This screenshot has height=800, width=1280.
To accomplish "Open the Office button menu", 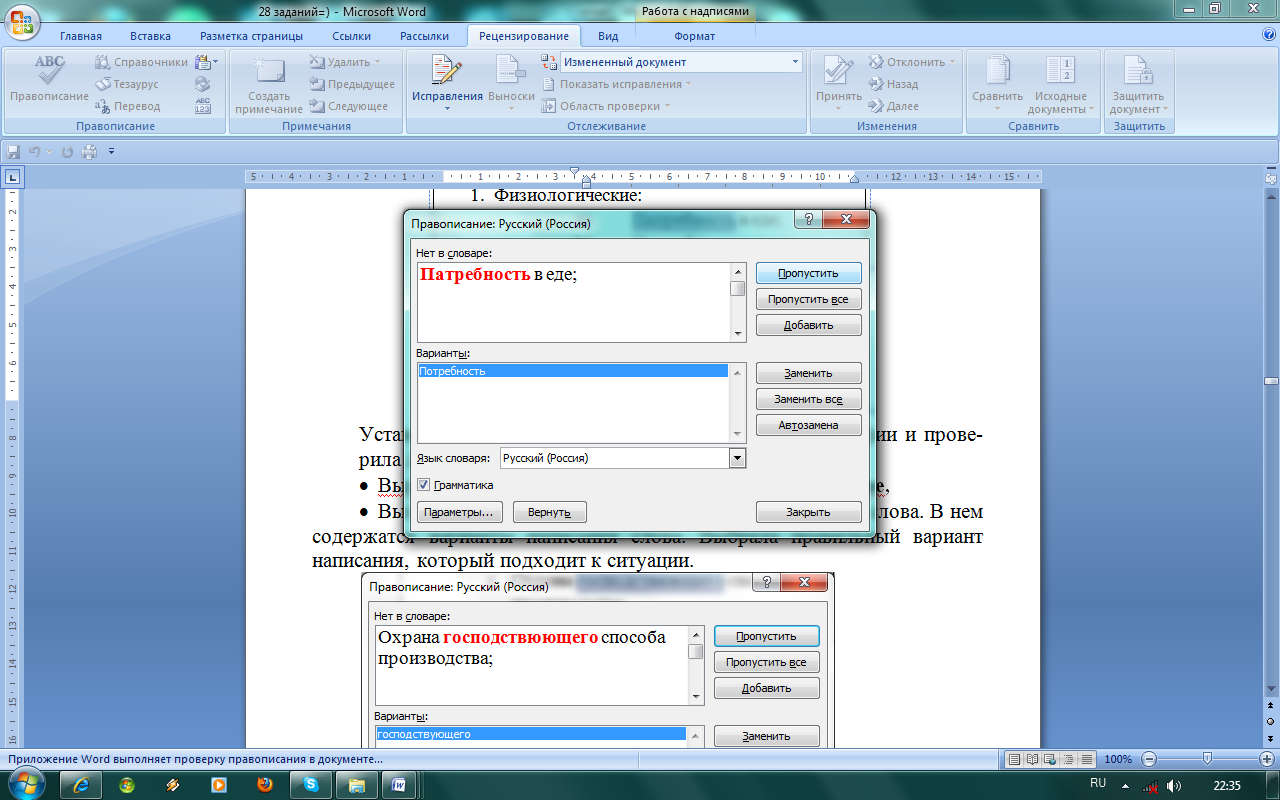I will 21,20.
